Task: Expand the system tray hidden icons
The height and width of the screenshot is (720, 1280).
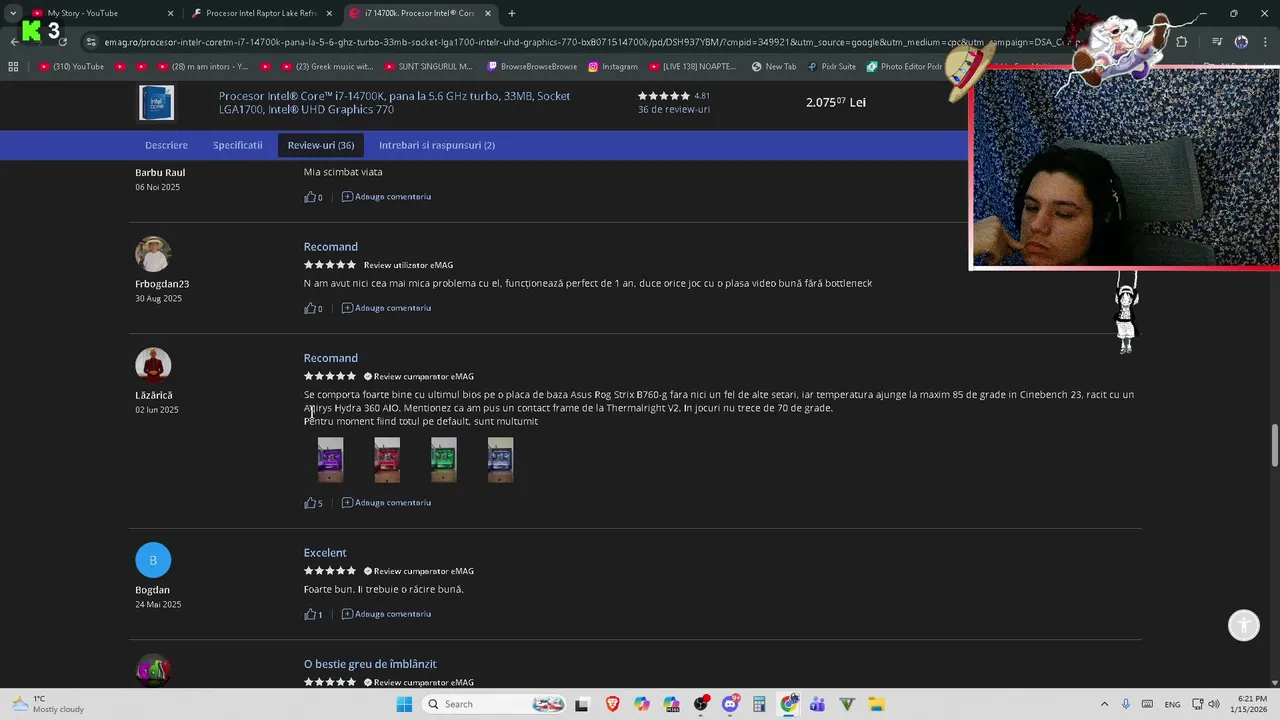Action: (1104, 704)
